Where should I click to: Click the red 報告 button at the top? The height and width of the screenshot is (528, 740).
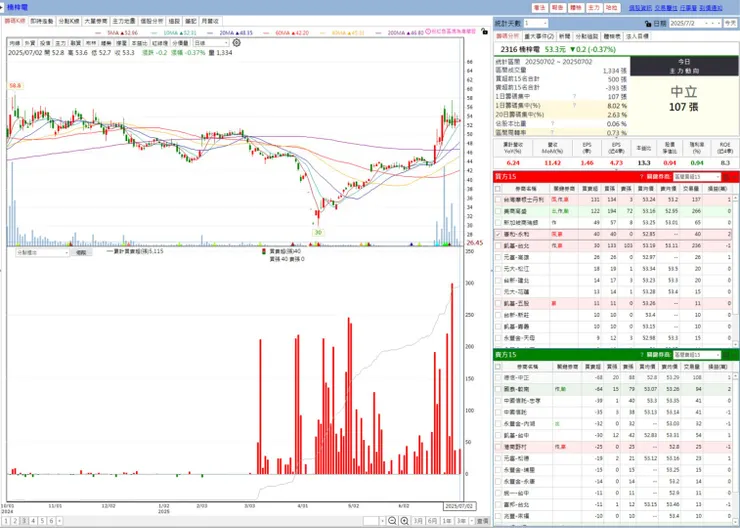point(557,8)
